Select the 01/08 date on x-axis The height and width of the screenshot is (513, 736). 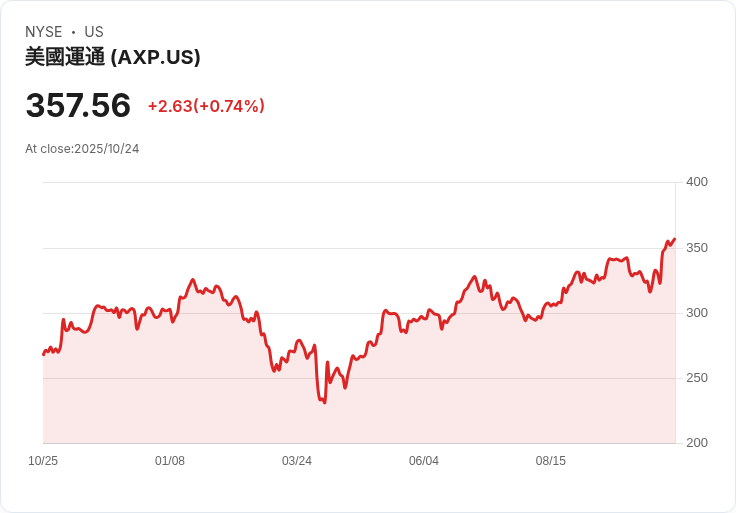click(x=170, y=461)
